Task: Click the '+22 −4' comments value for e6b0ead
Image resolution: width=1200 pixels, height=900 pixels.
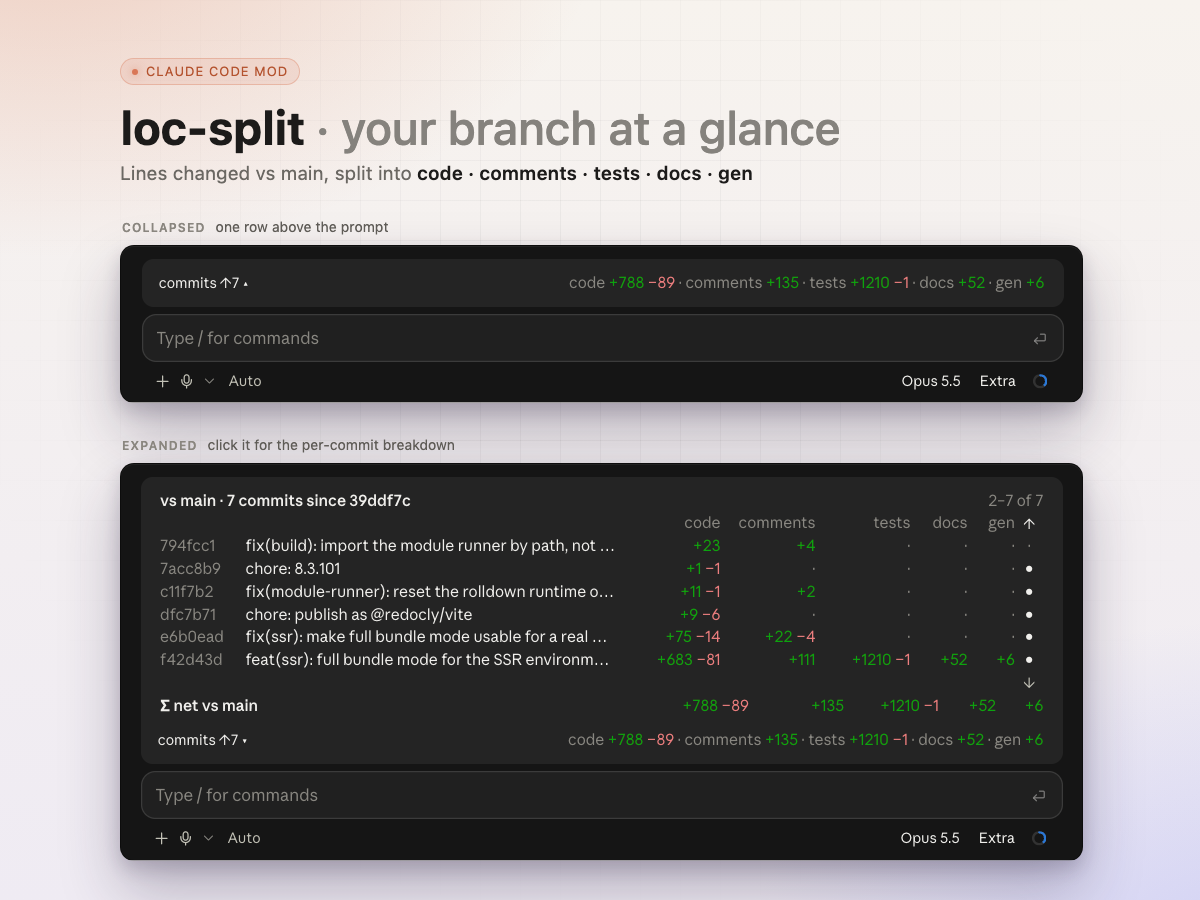Action: [790, 637]
